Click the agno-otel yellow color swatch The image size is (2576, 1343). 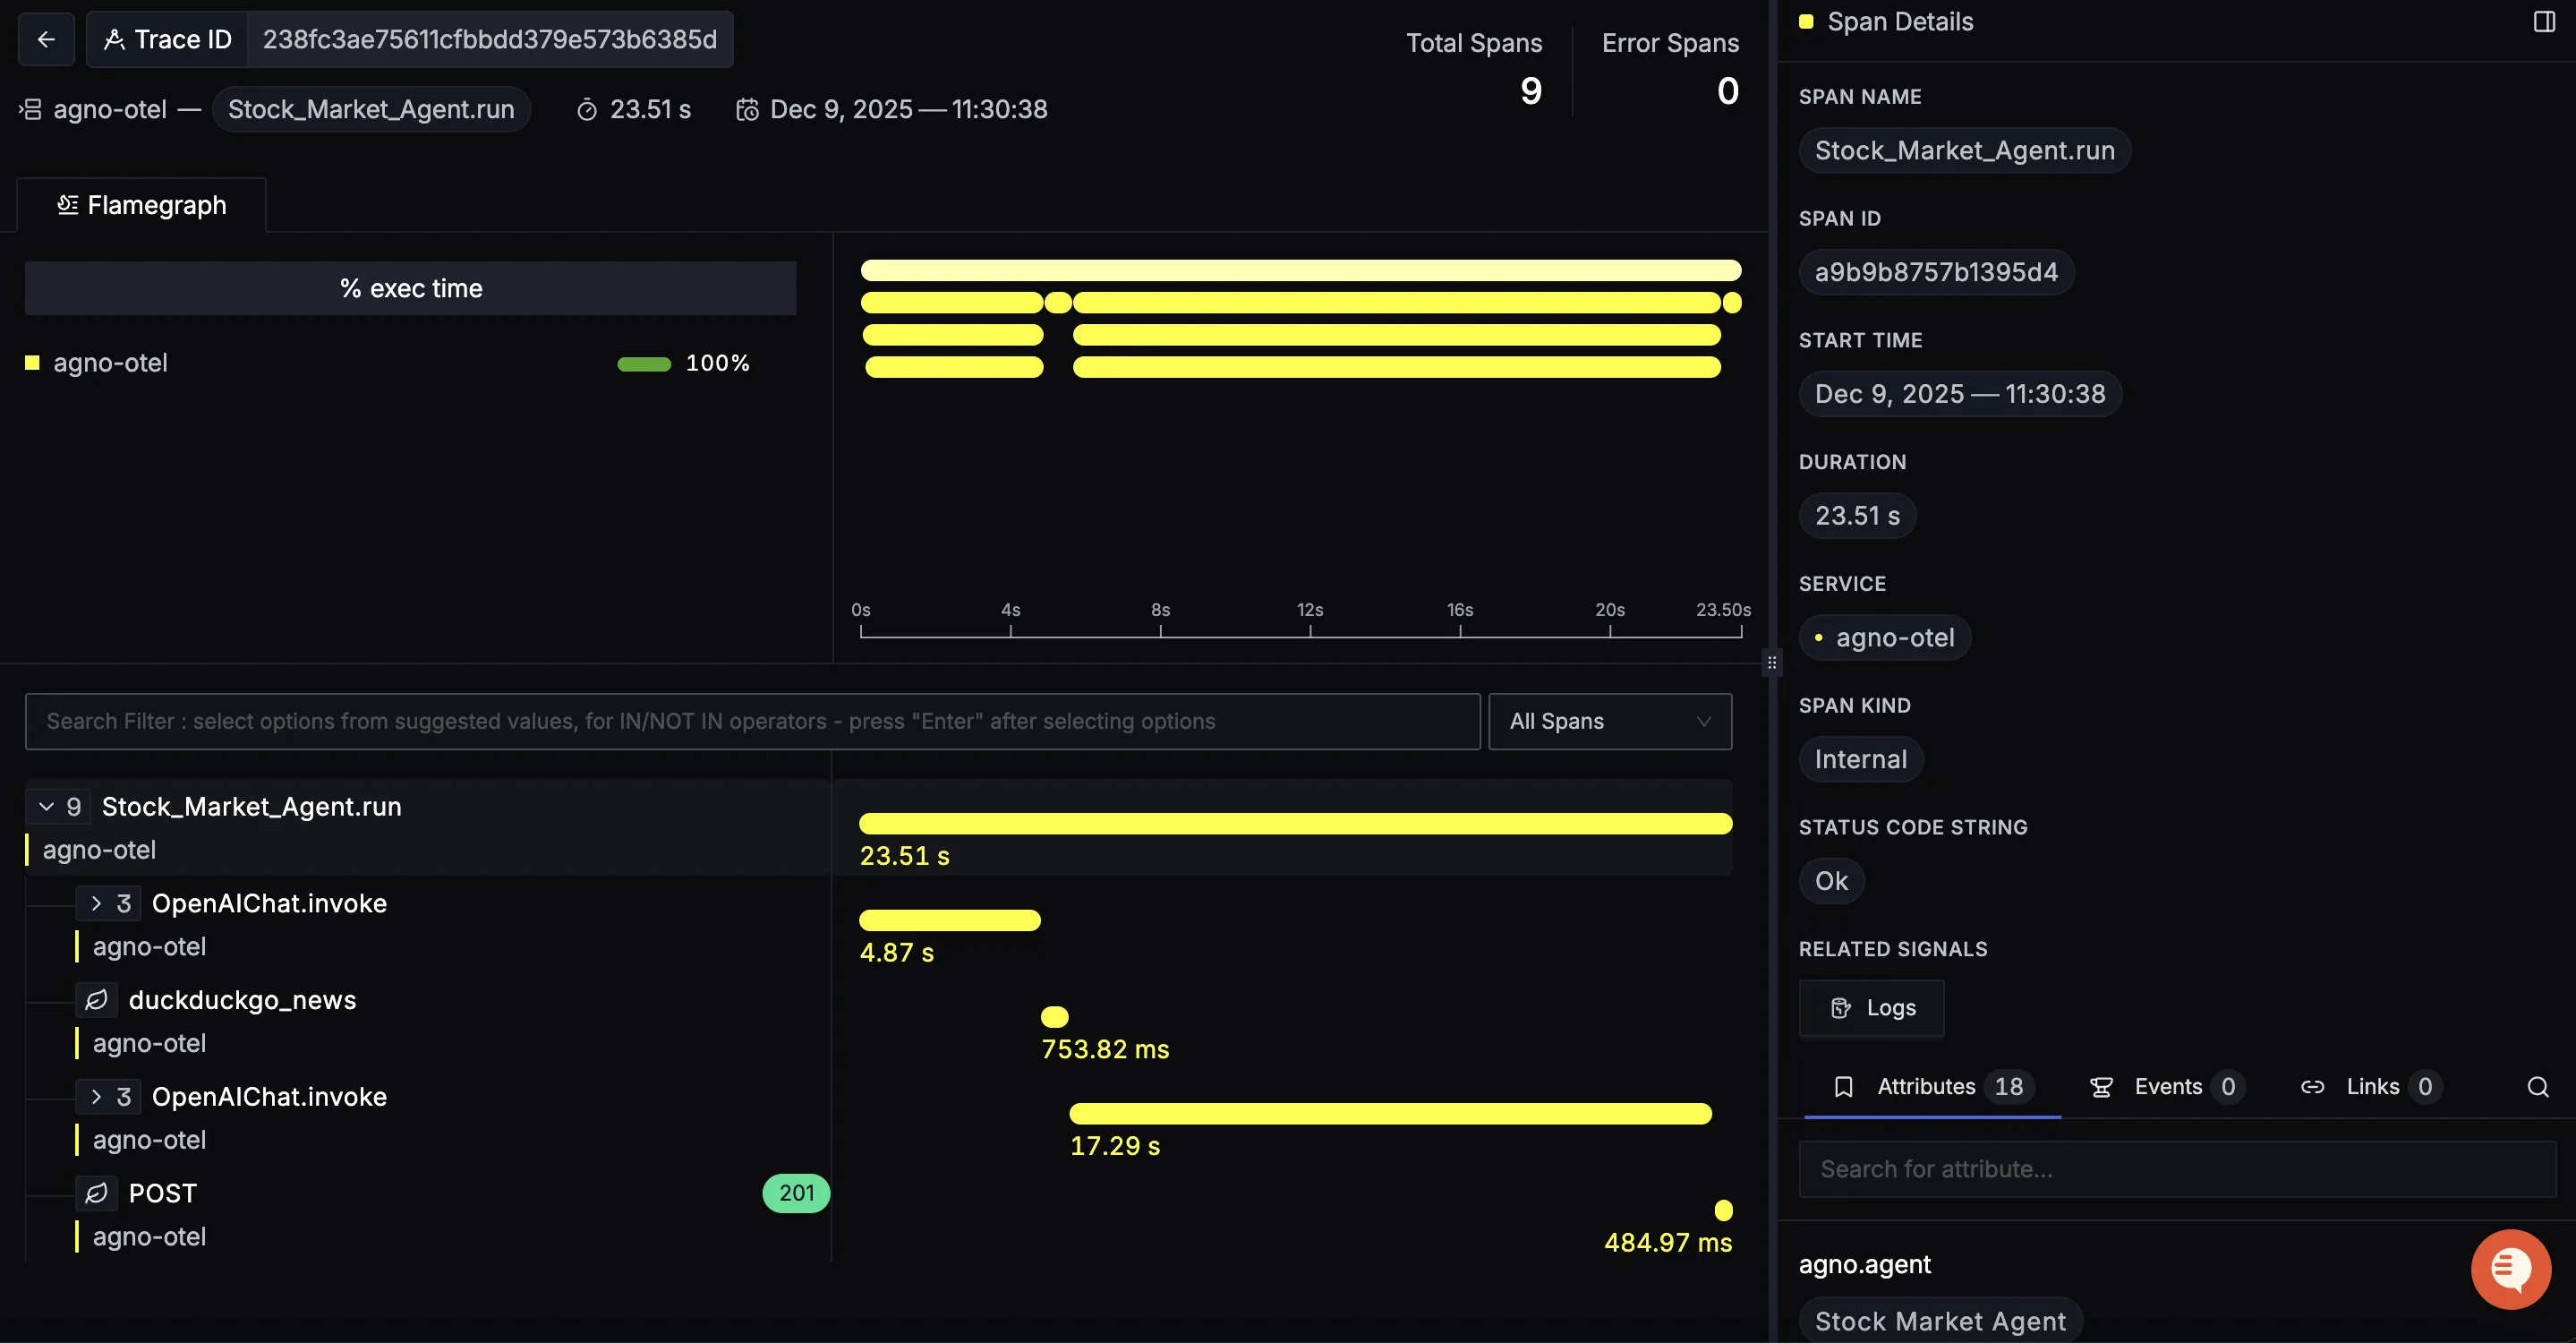coord(32,363)
